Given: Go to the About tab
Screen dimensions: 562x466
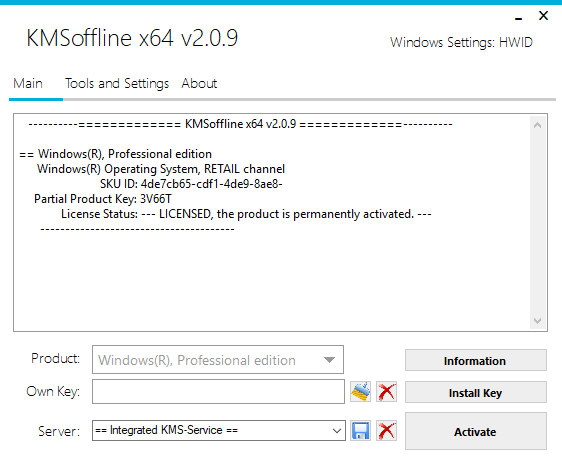Looking at the screenshot, I should (199, 84).
